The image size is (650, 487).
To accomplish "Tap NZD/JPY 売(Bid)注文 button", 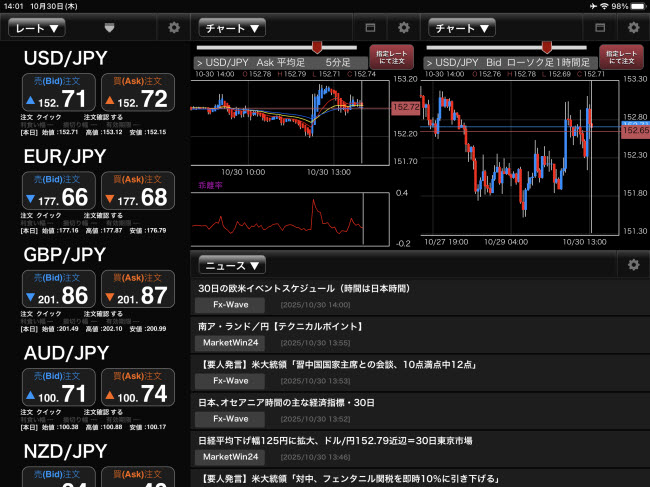I will 59,477.
